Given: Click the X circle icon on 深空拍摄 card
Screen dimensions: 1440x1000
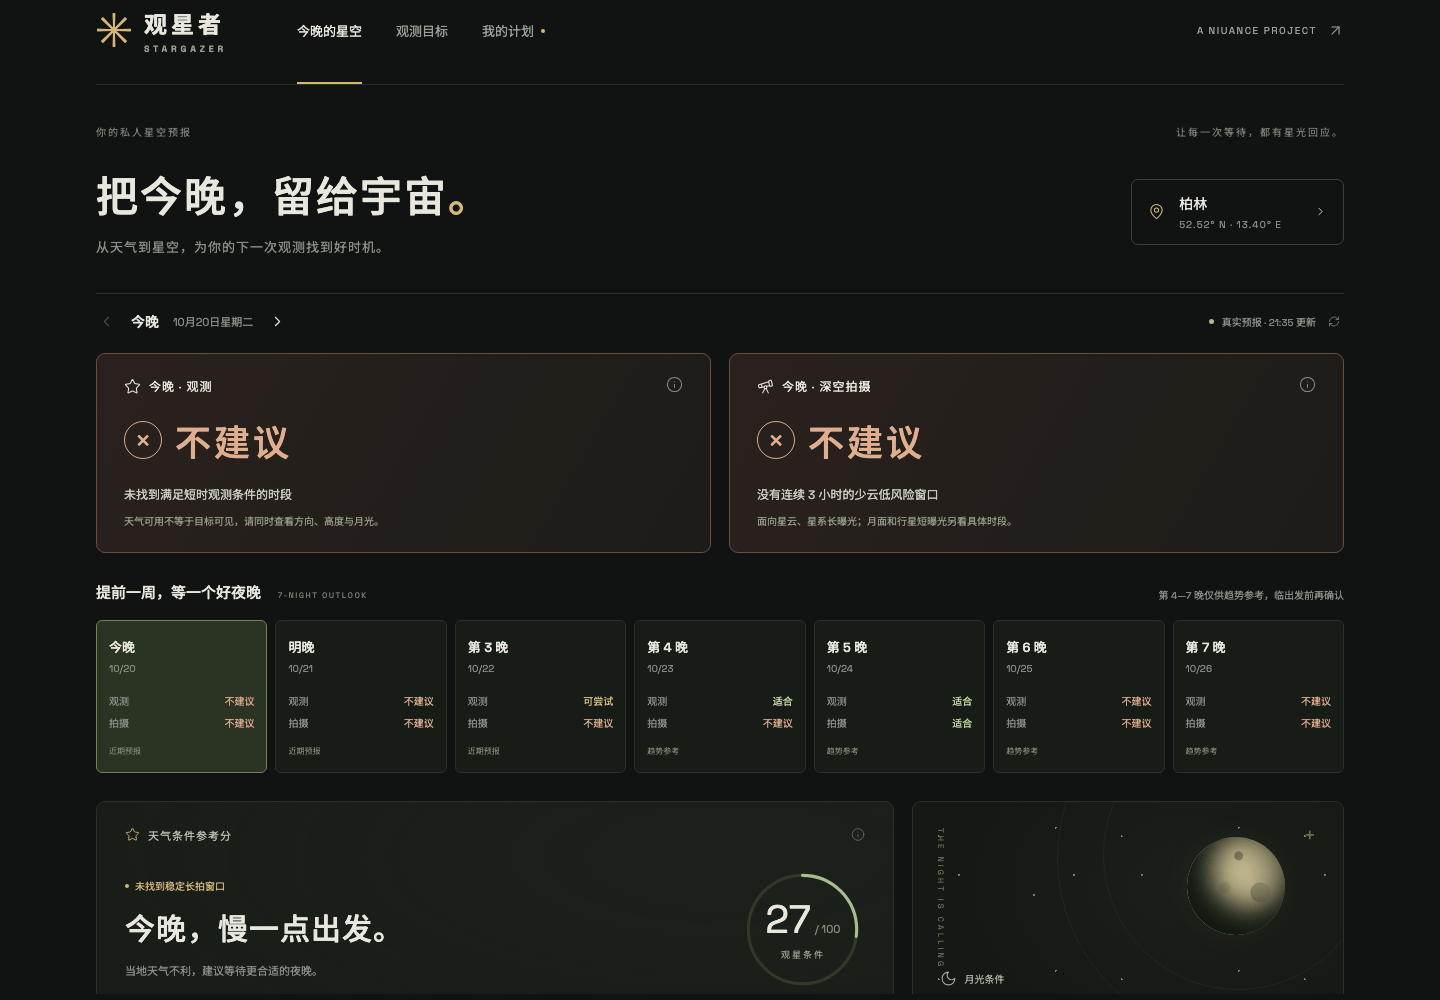Looking at the screenshot, I should click(x=776, y=440).
